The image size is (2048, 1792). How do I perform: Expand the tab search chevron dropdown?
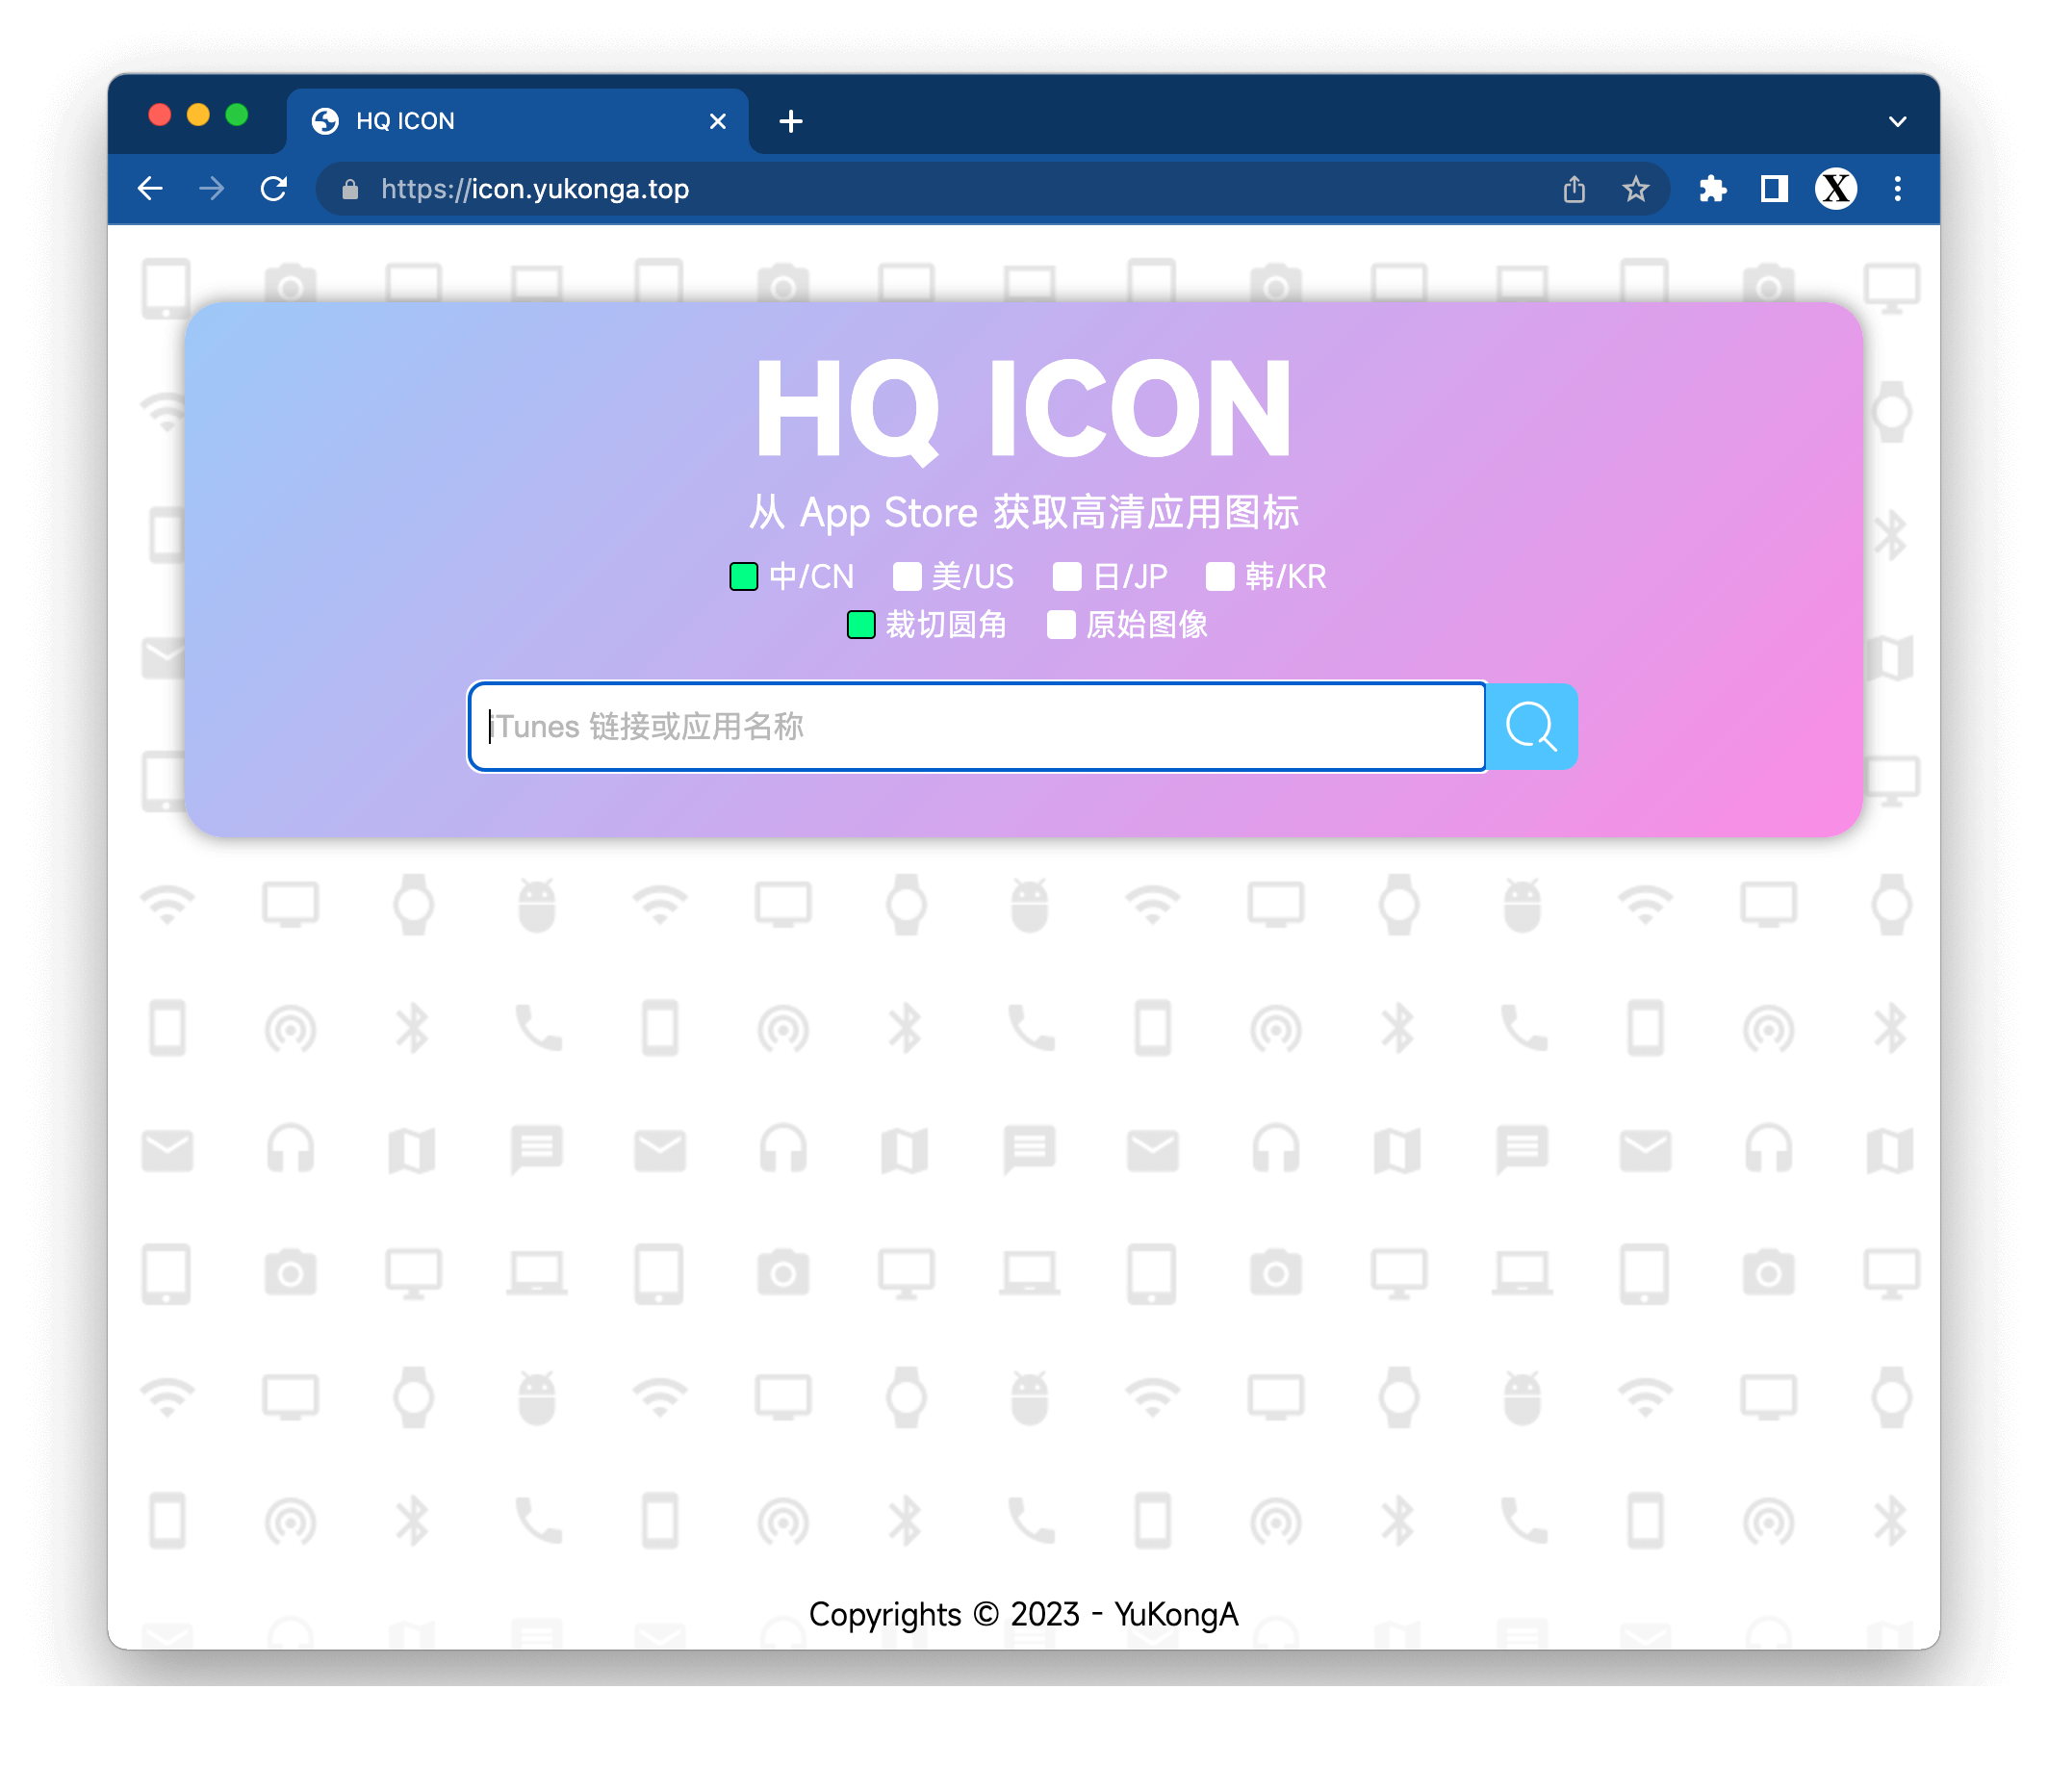(x=1897, y=122)
